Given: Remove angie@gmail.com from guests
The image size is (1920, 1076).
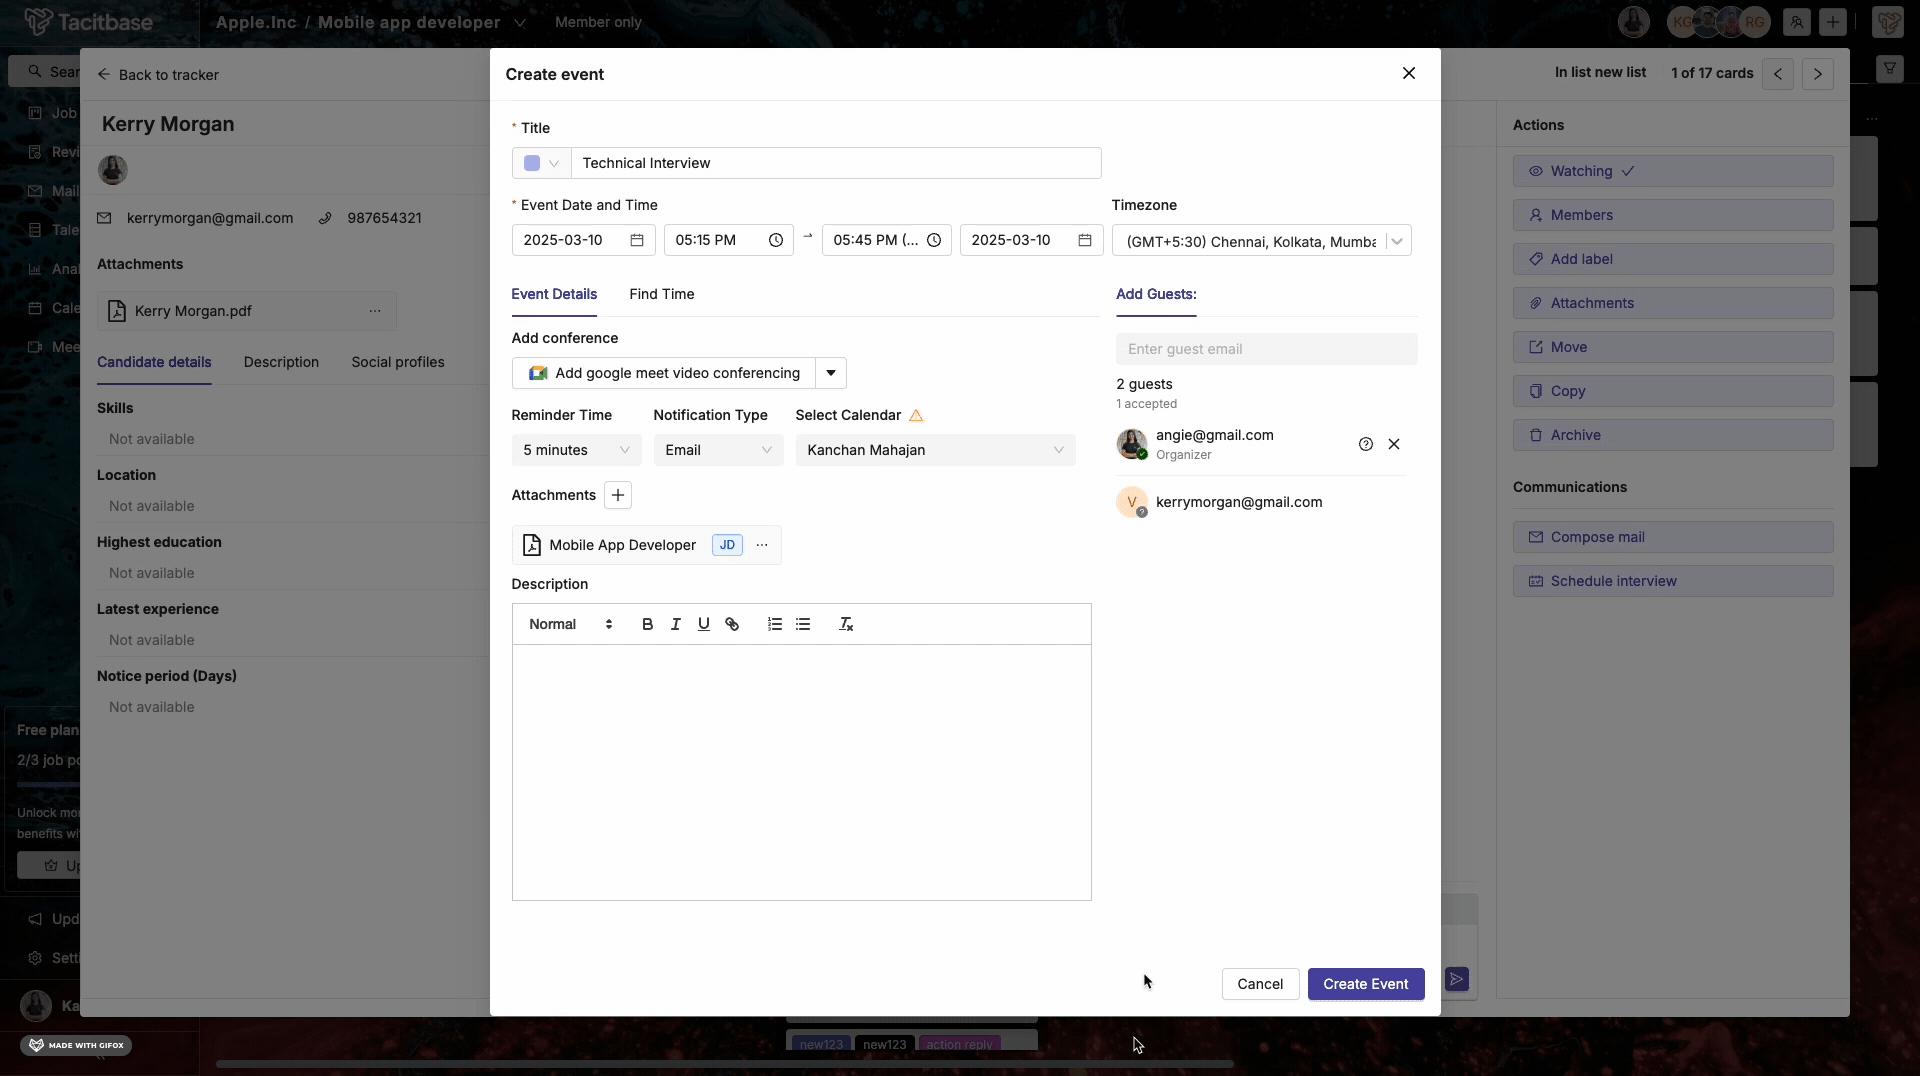Looking at the screenshot, I should [x=1394, y=444].
